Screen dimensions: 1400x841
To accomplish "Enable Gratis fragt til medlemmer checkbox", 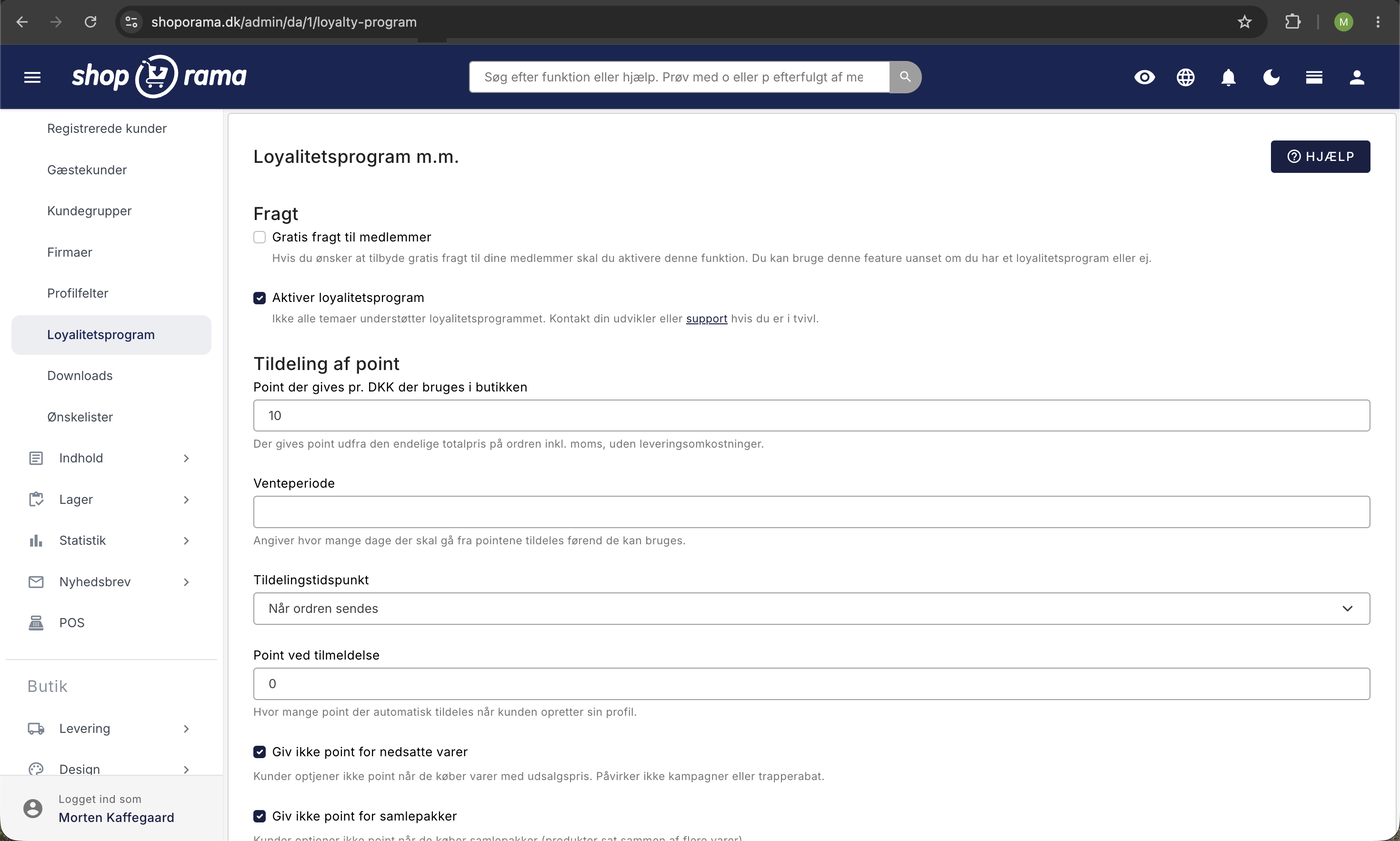I will pos(259,237).
